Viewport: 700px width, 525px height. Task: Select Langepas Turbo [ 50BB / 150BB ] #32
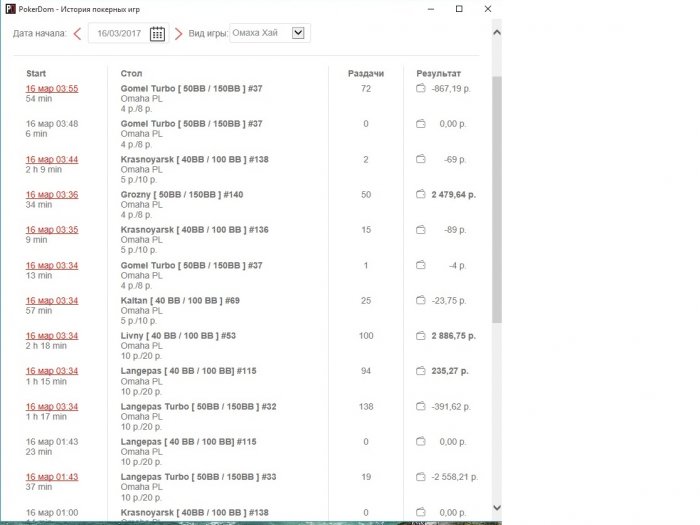pyautogui.click(x=198, y=407)
